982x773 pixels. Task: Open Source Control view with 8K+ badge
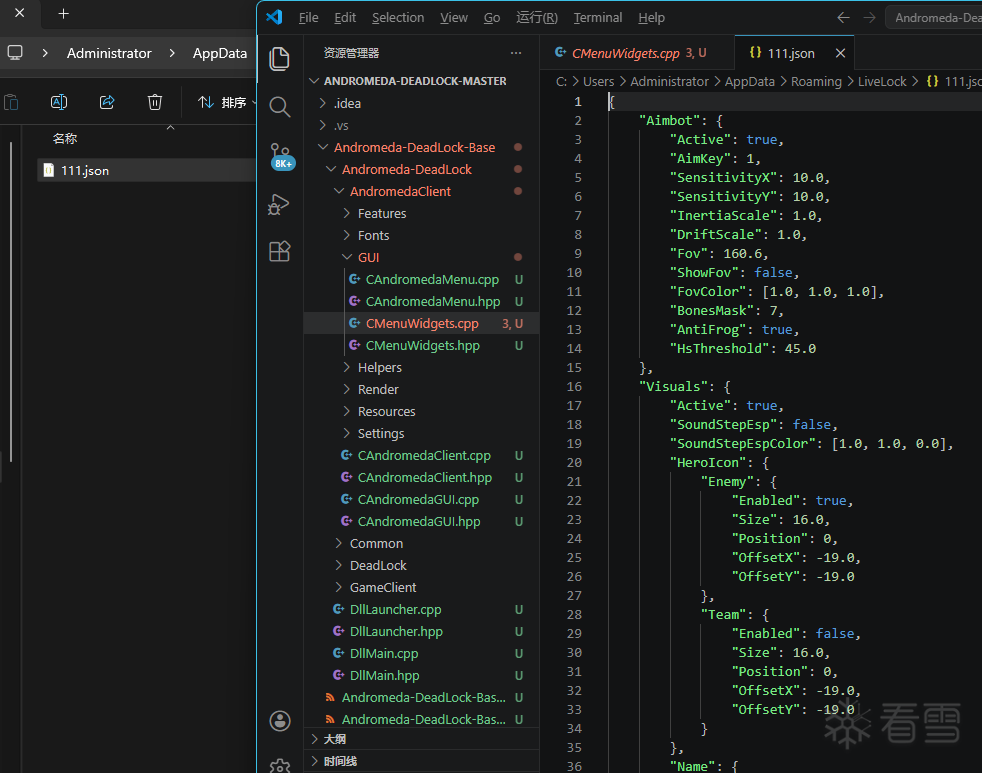281,156
